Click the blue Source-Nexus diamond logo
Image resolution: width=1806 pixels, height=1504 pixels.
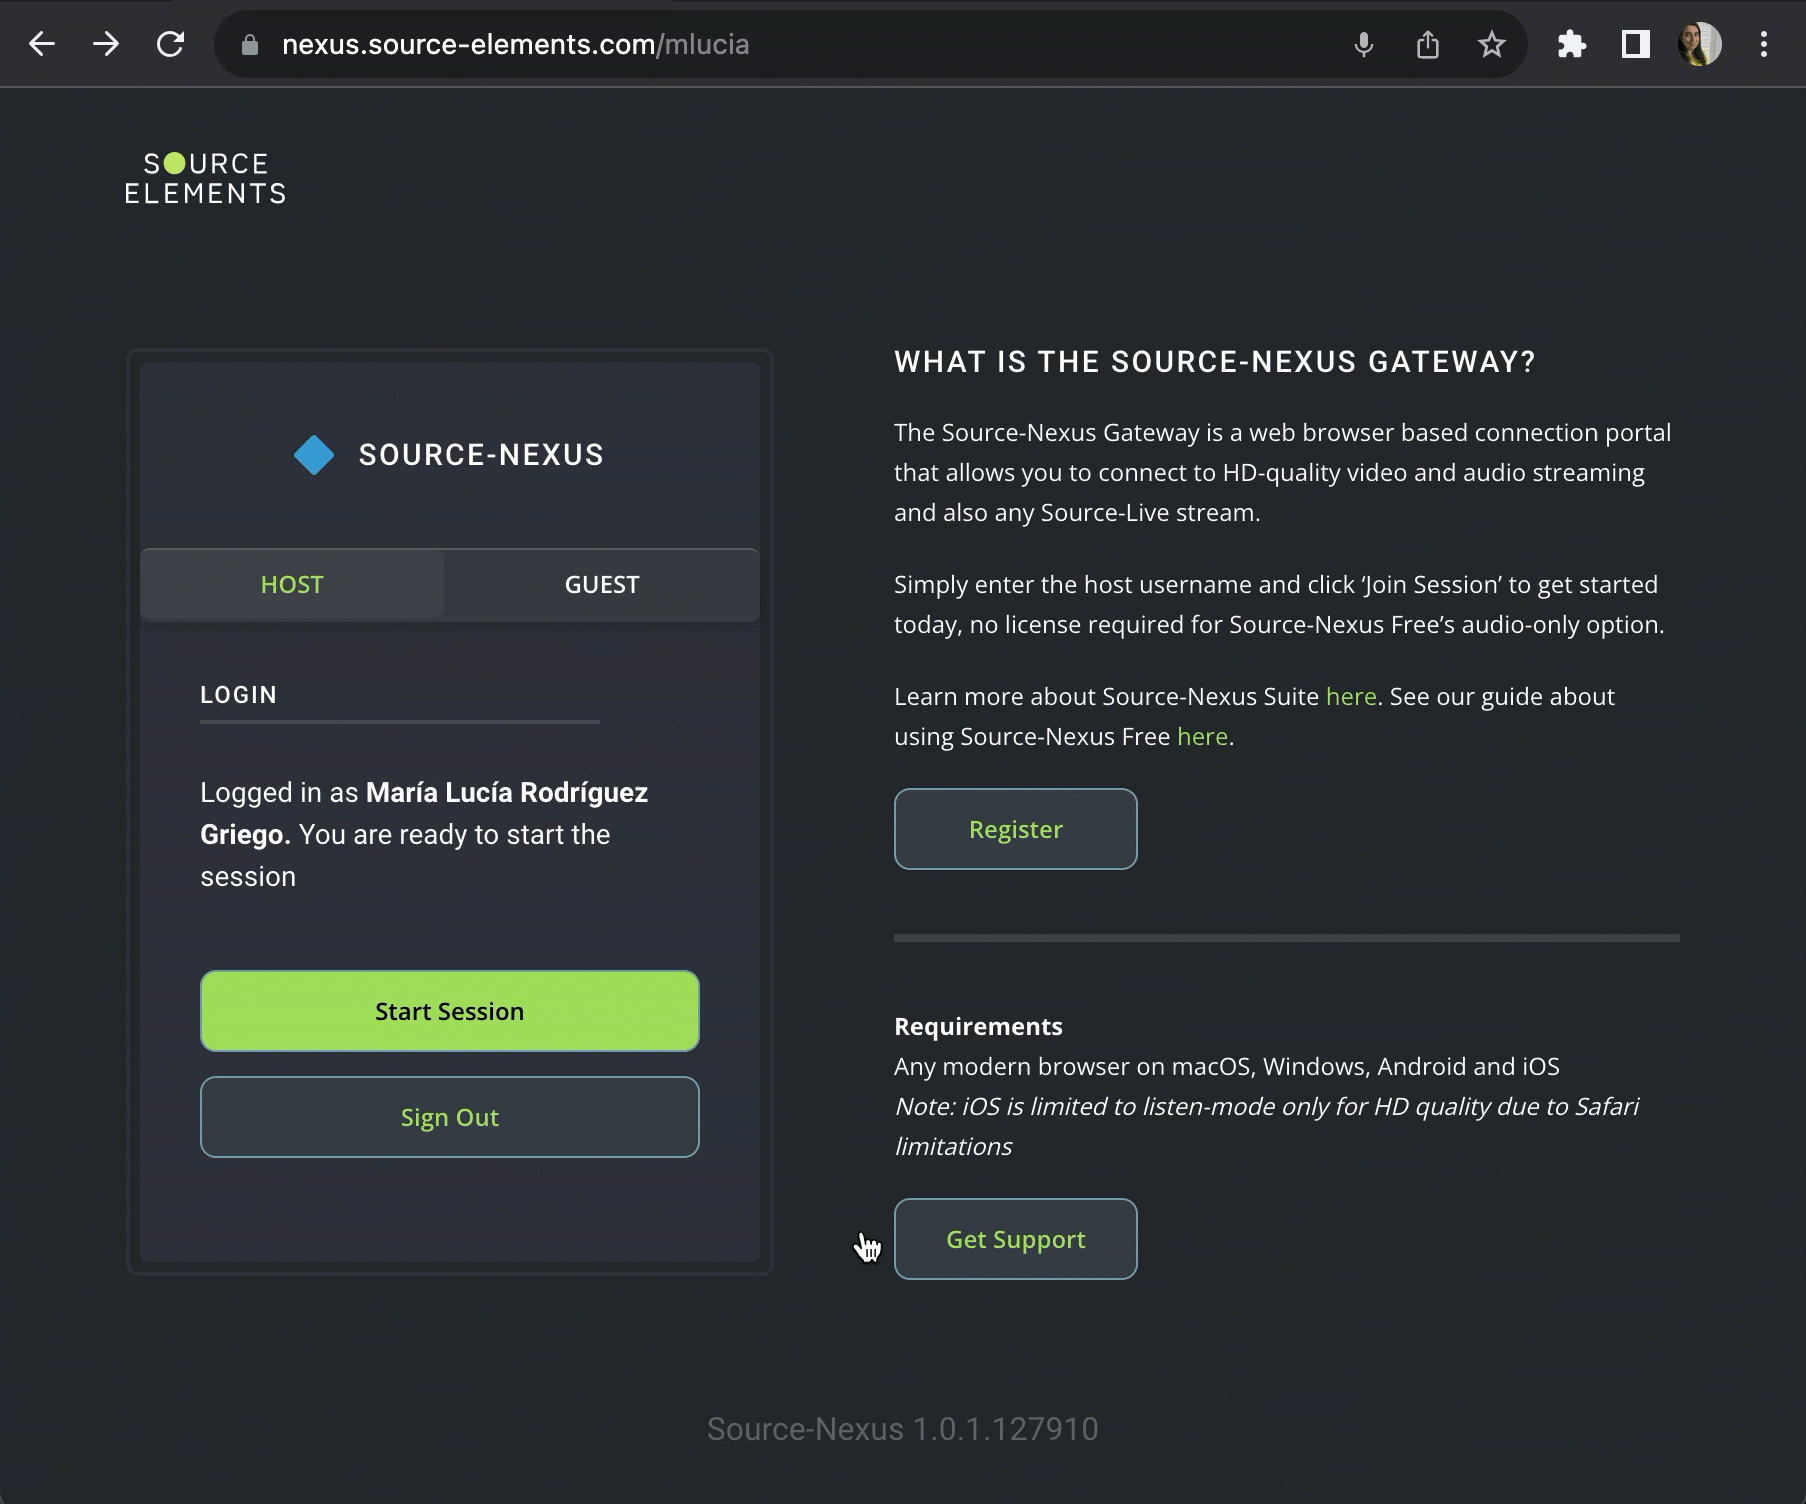(314, 455)
